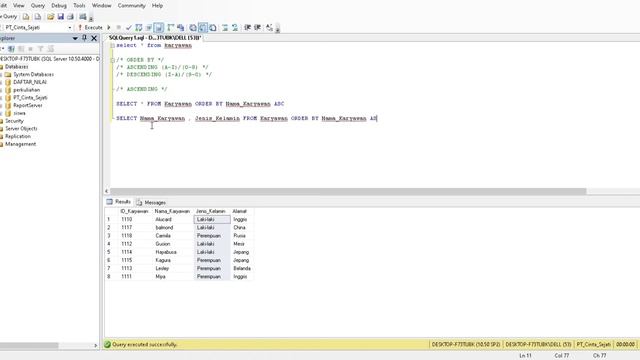This screenshot has height=360, width=640.
Task: Open standard toolbar overflow options
Action: point(91,18)
